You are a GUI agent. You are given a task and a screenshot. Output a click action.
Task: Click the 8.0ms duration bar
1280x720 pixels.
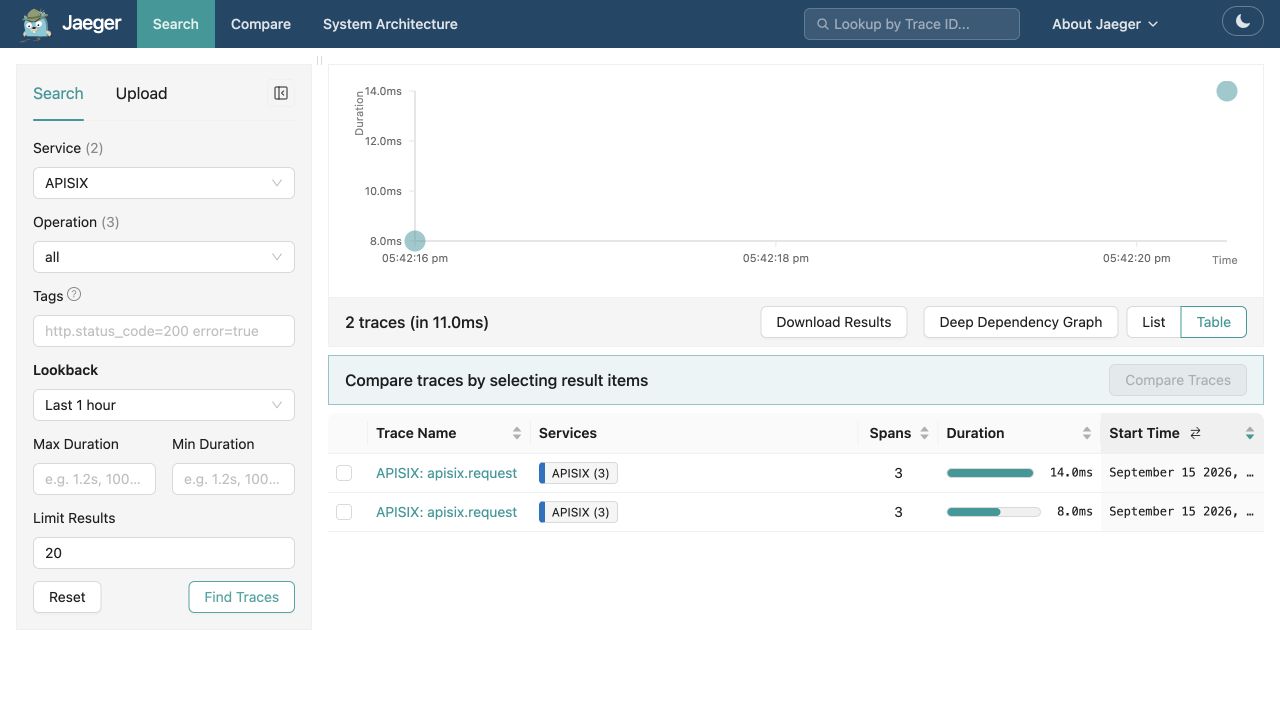pyautogui.click(x=994, y=512)
